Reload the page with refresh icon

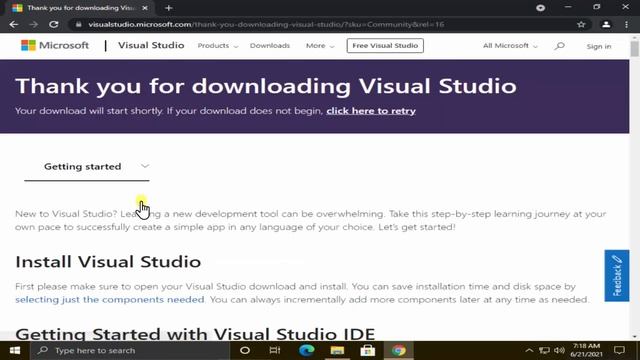tap(53, 24)
